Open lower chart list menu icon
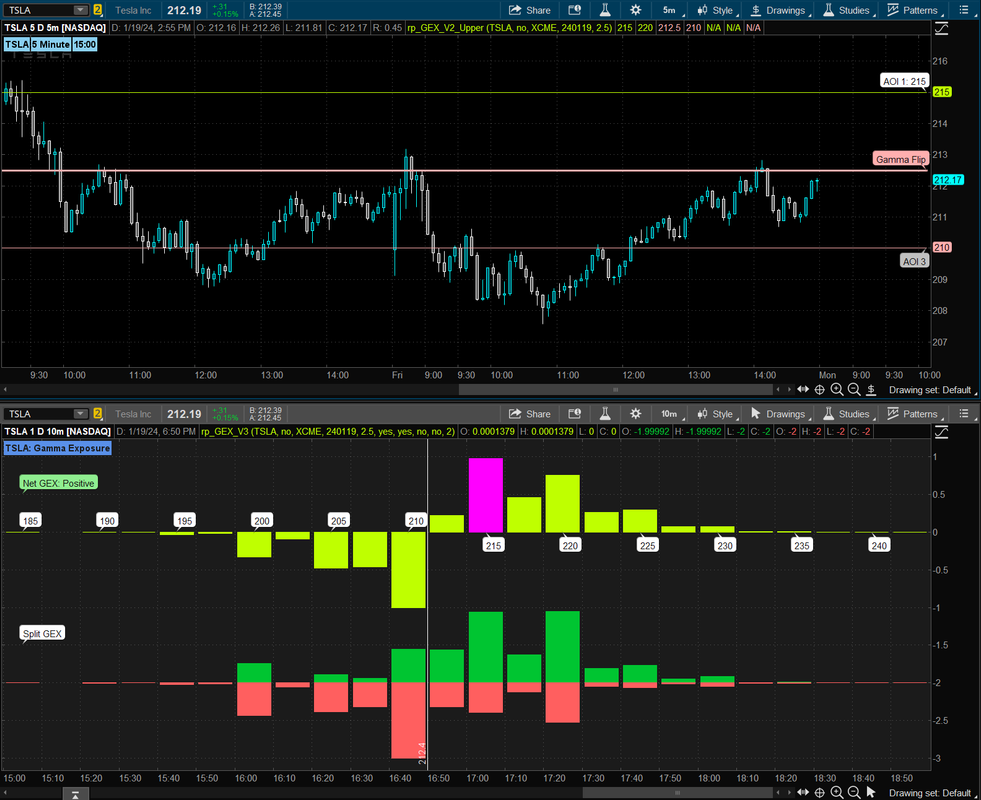Viewport: 981px width, 800px height. [x=963, y=413]
